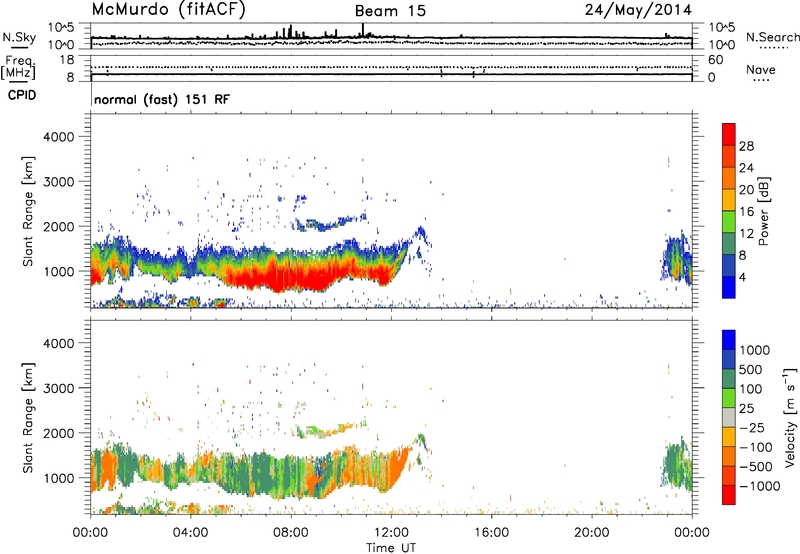This screenshot has width=800, height=554.
Task: Click the "08:00" time tick label
Action: 290,533
